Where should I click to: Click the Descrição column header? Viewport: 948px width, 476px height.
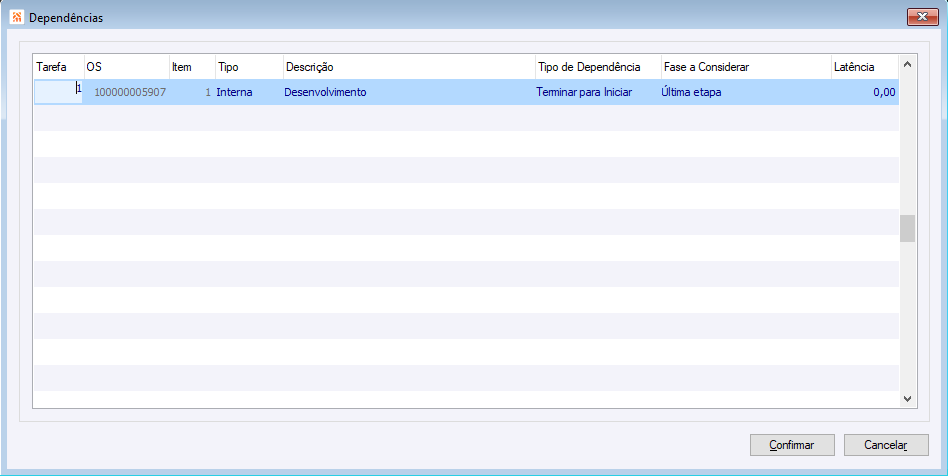(409, 67)
